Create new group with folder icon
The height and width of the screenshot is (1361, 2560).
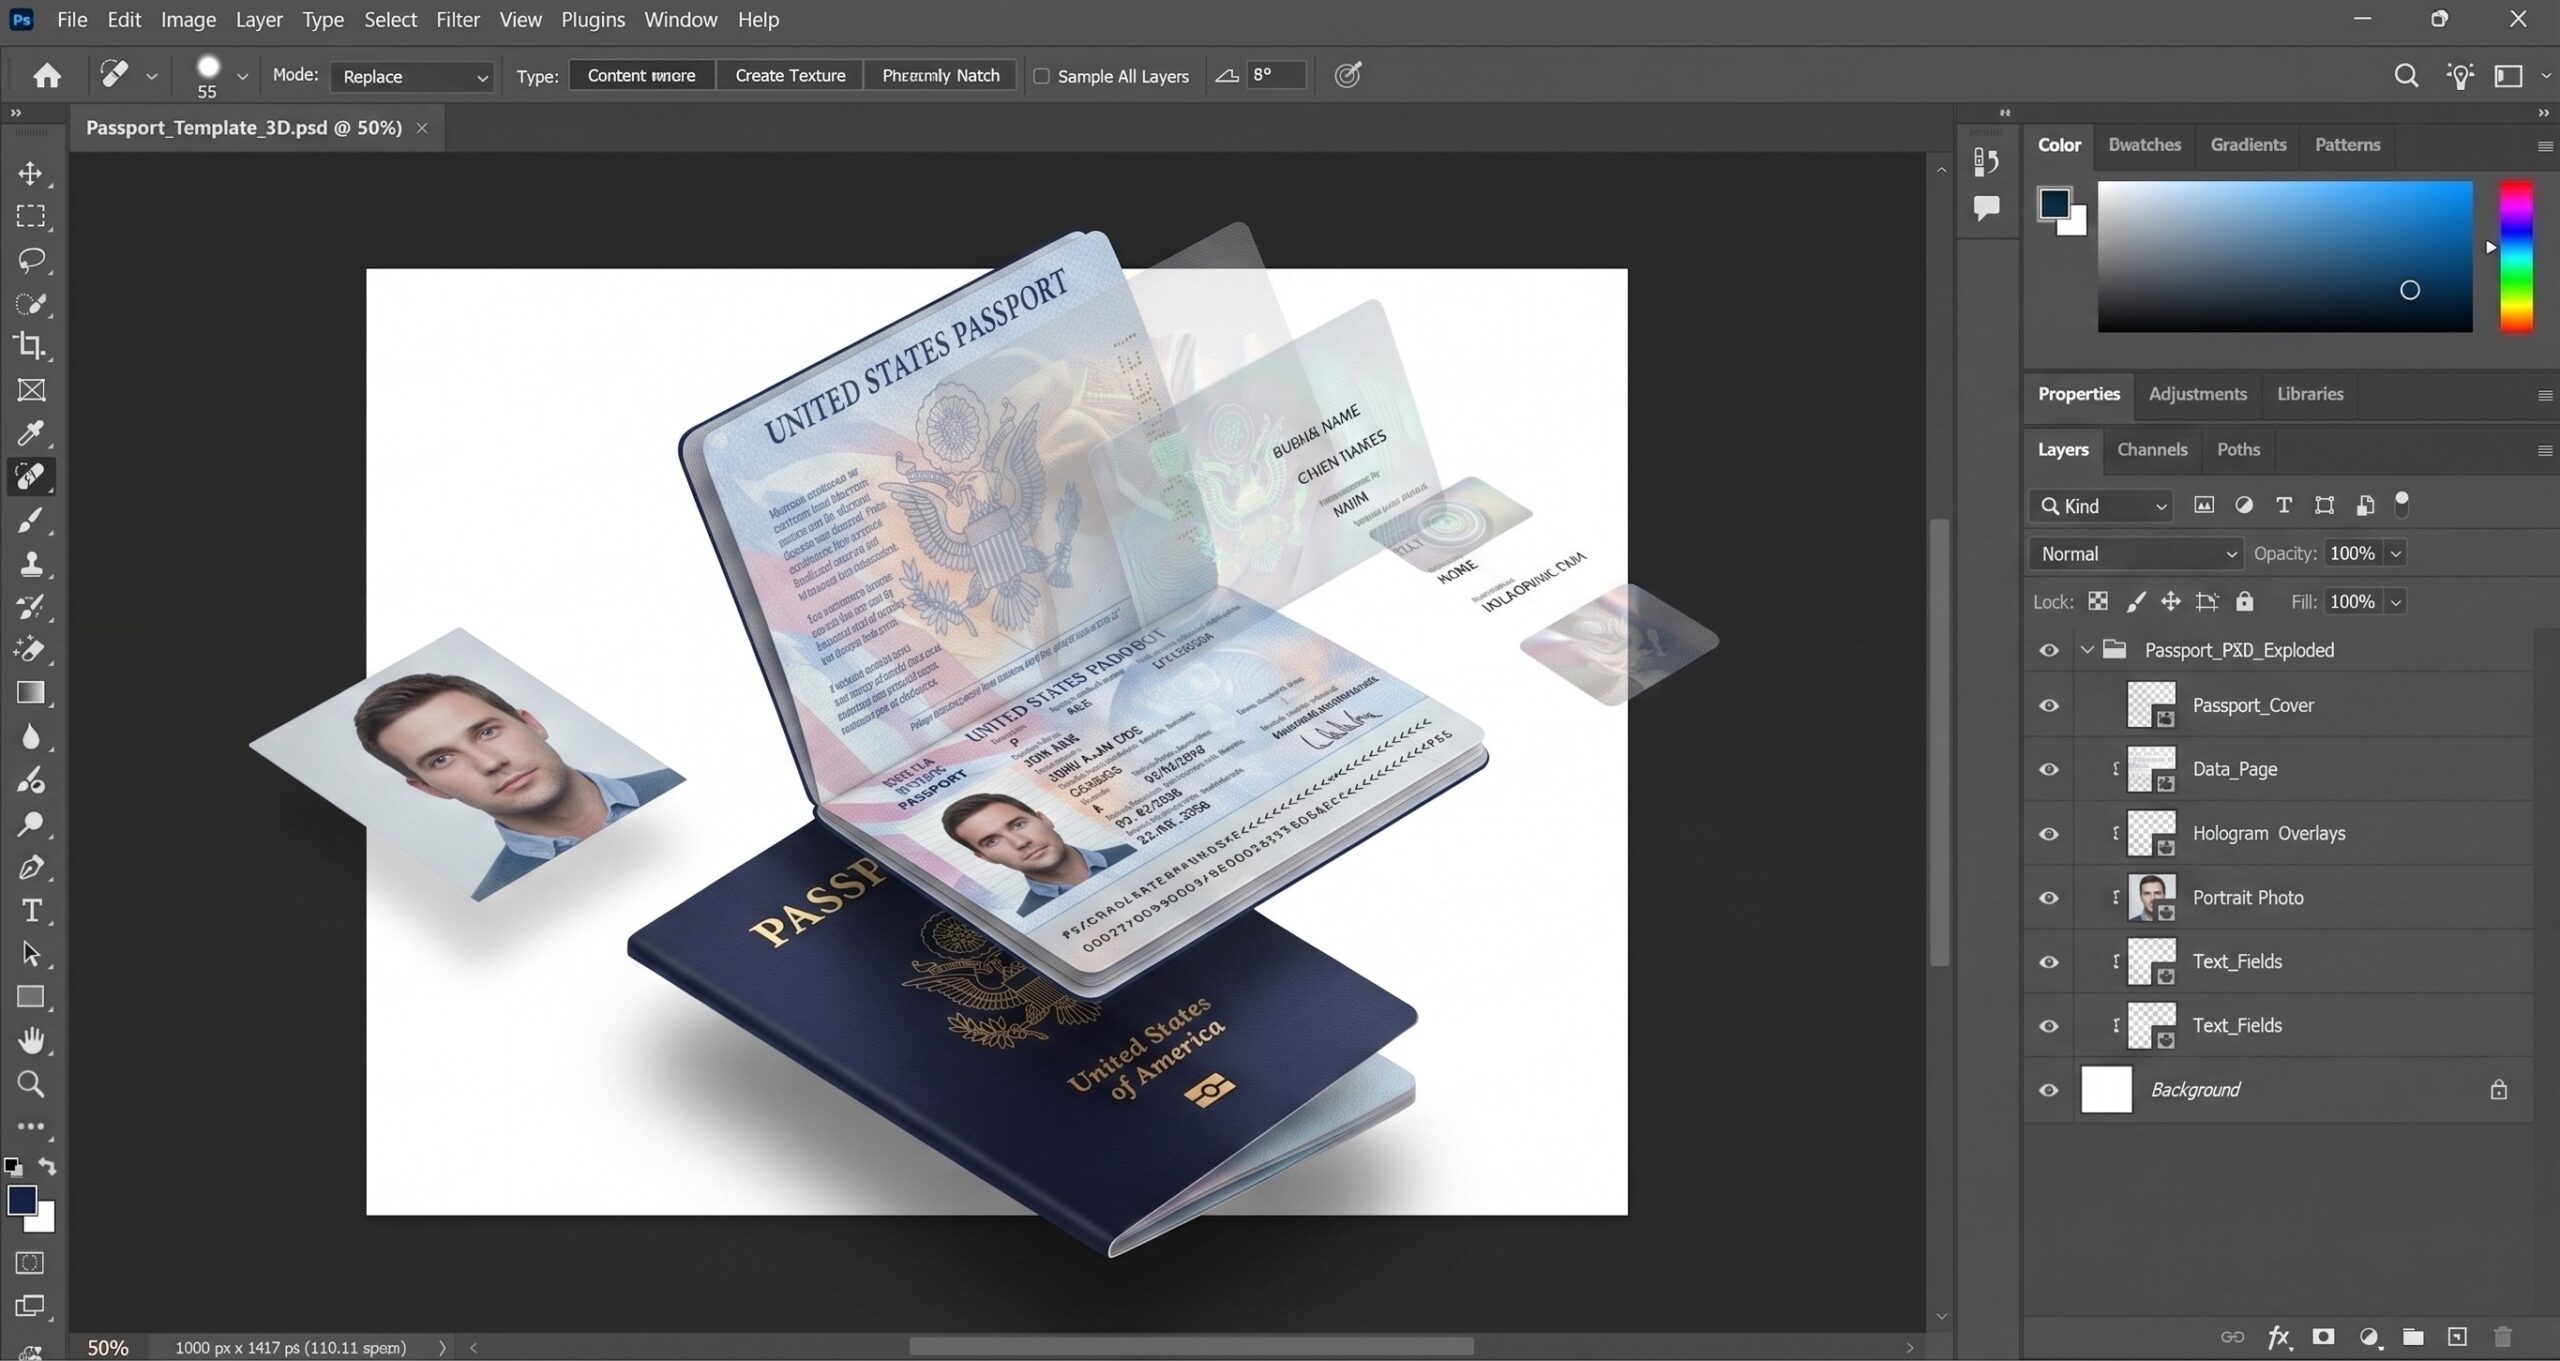[x=2413, y=1337]
